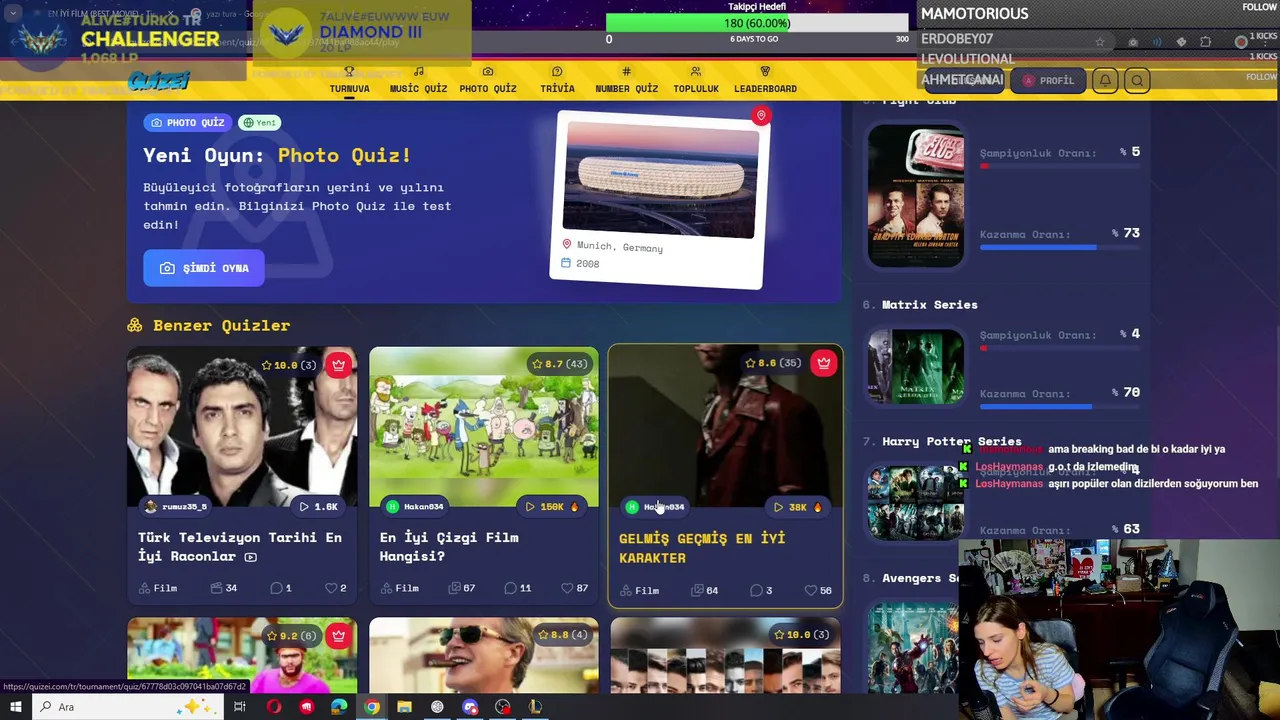Open the Fight Club poster in ranking
The height and width of the screenshot is (720, 1280).
coord(916,196)
